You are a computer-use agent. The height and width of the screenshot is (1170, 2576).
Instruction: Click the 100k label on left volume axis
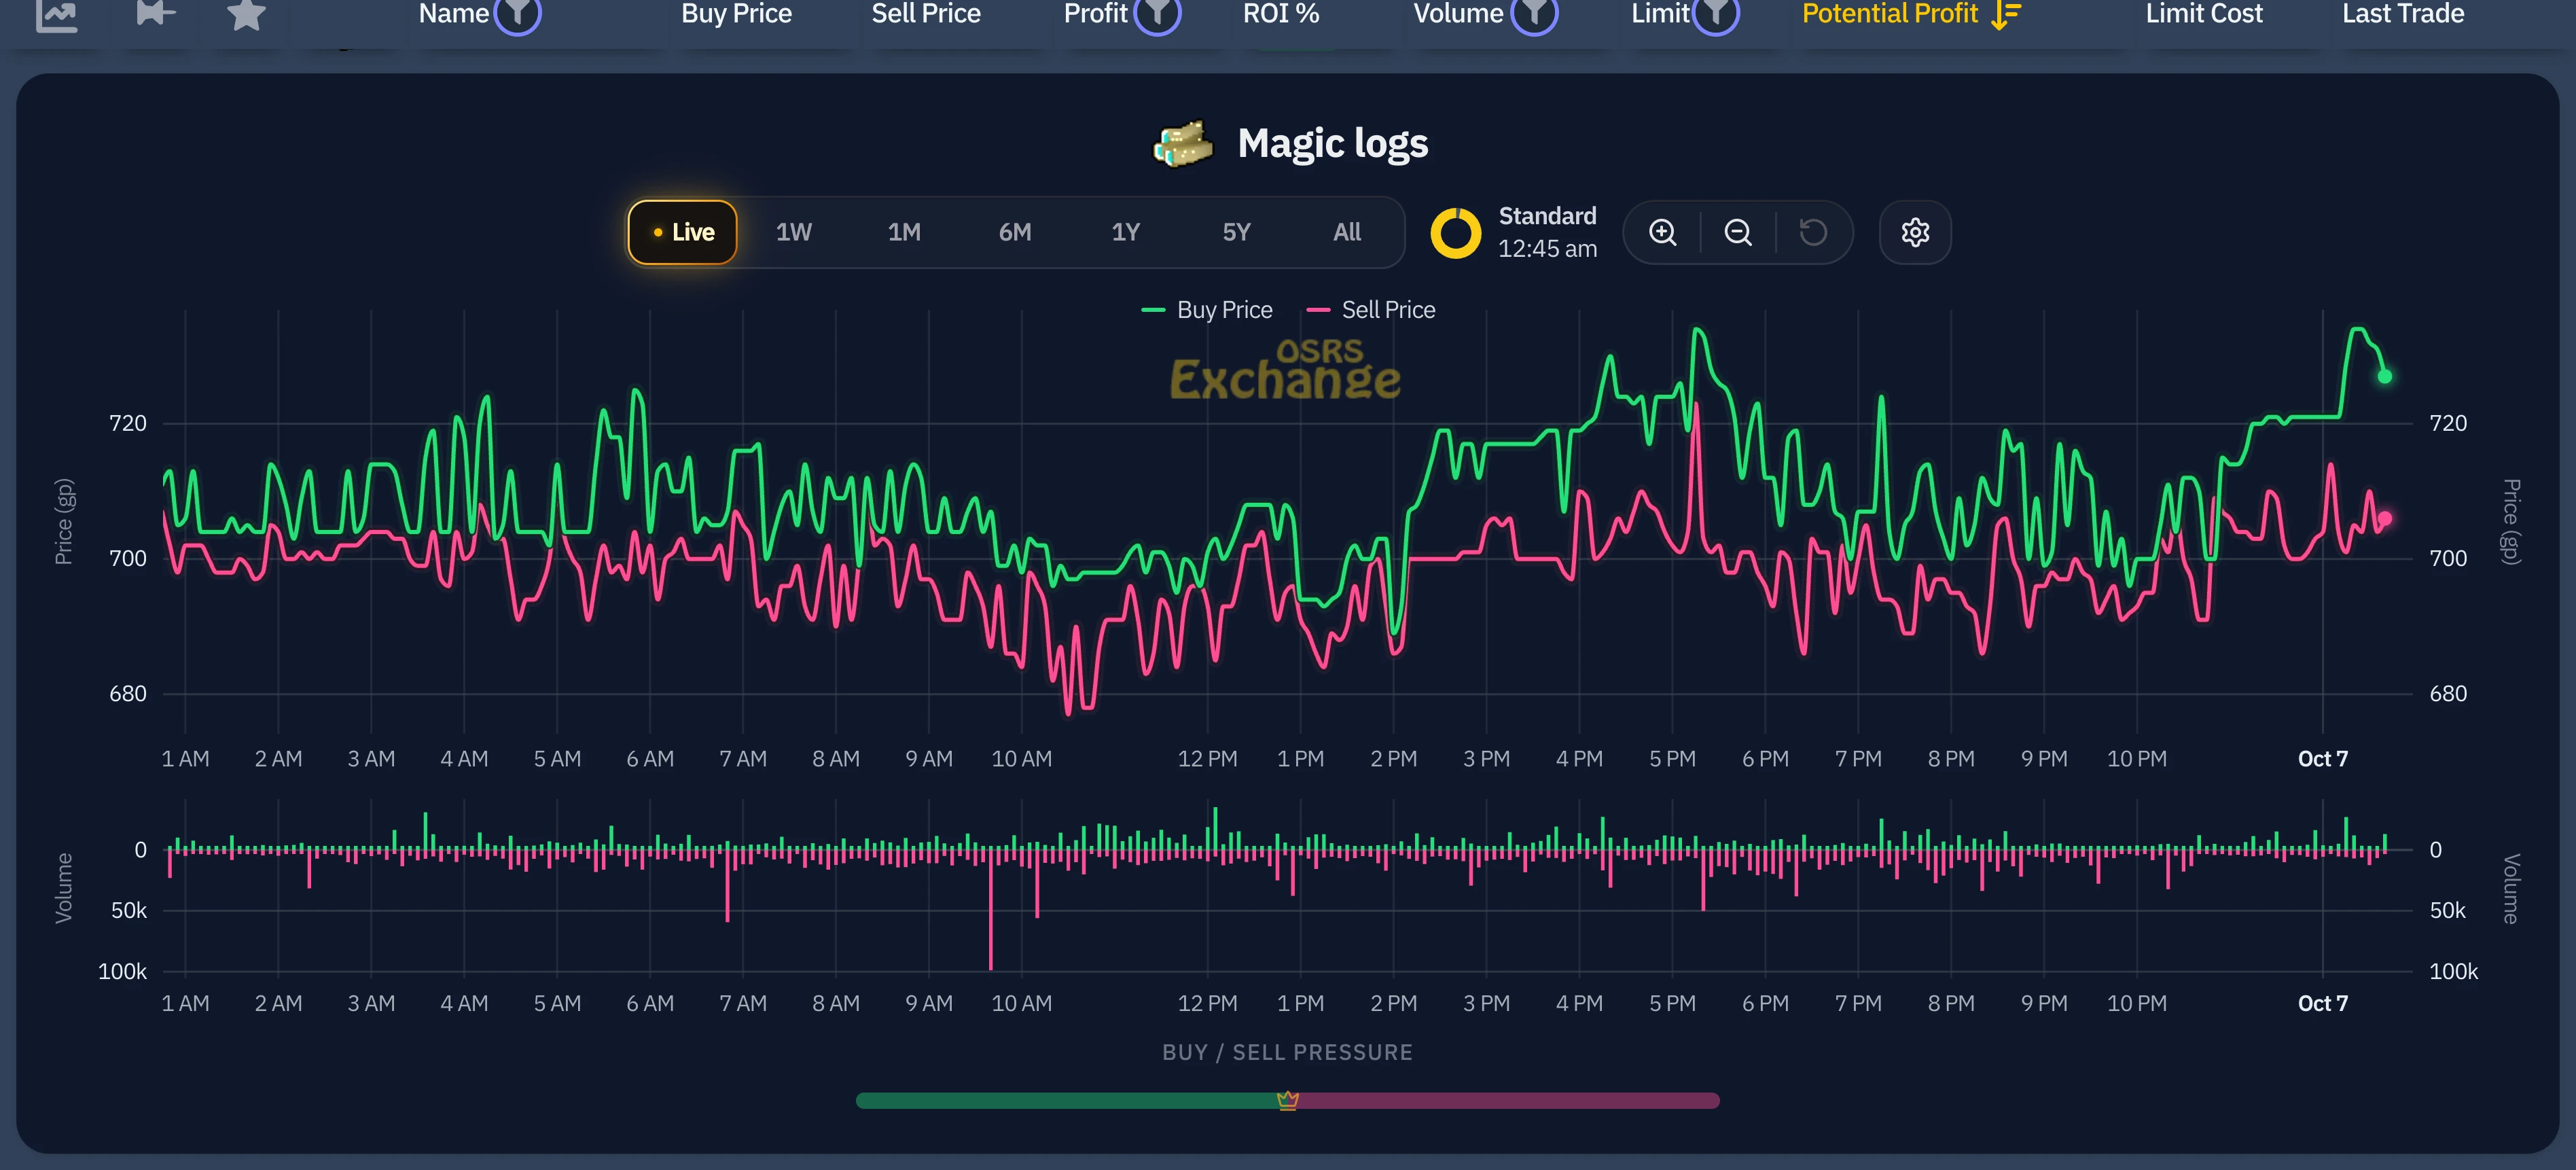pyautogui.click(x=122, y=972)
